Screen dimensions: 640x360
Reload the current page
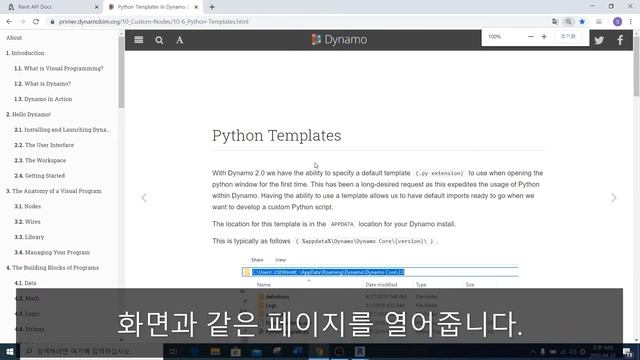[x=36, y=22]
